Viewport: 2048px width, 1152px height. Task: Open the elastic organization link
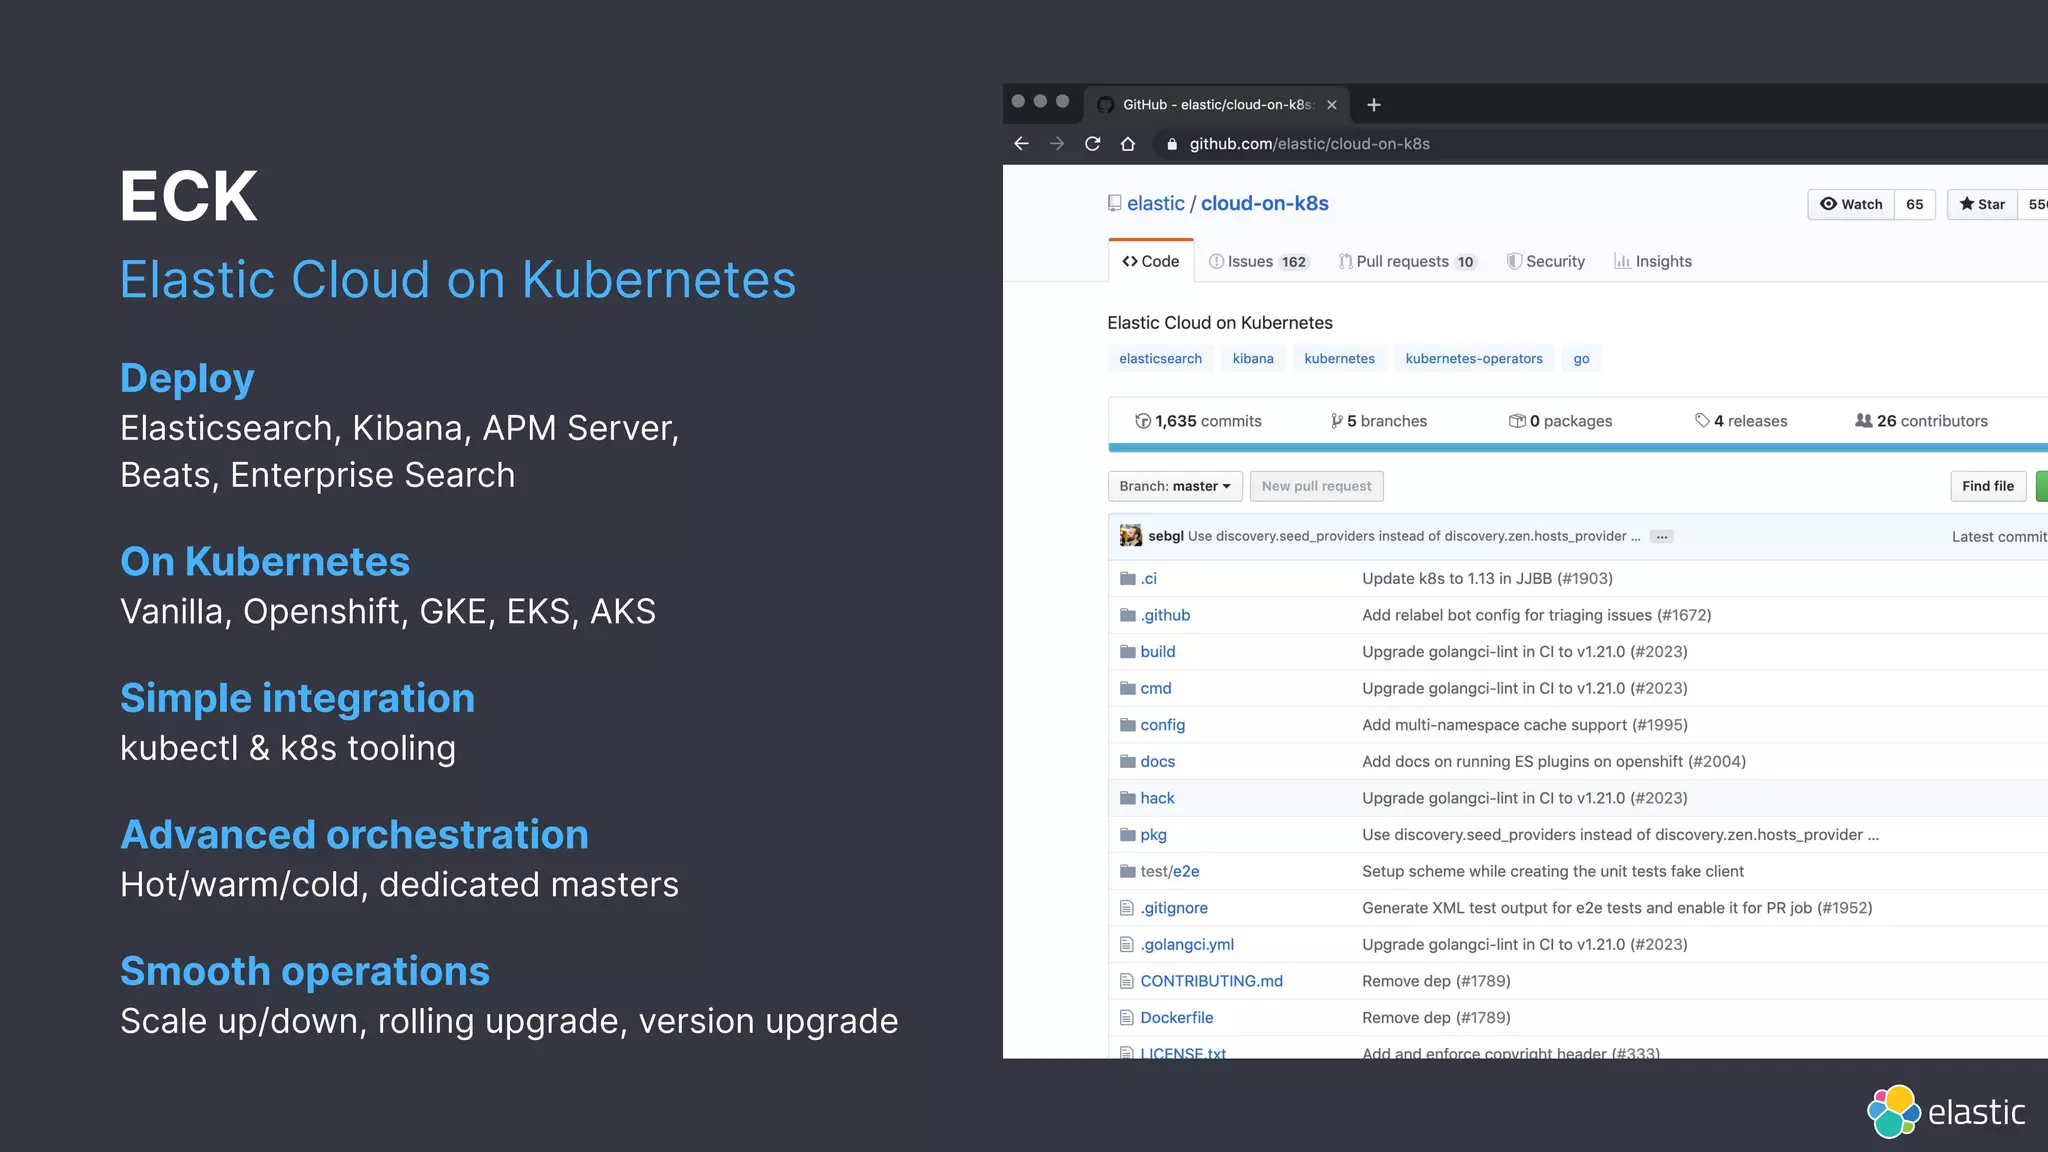[x=1155, y=203]
